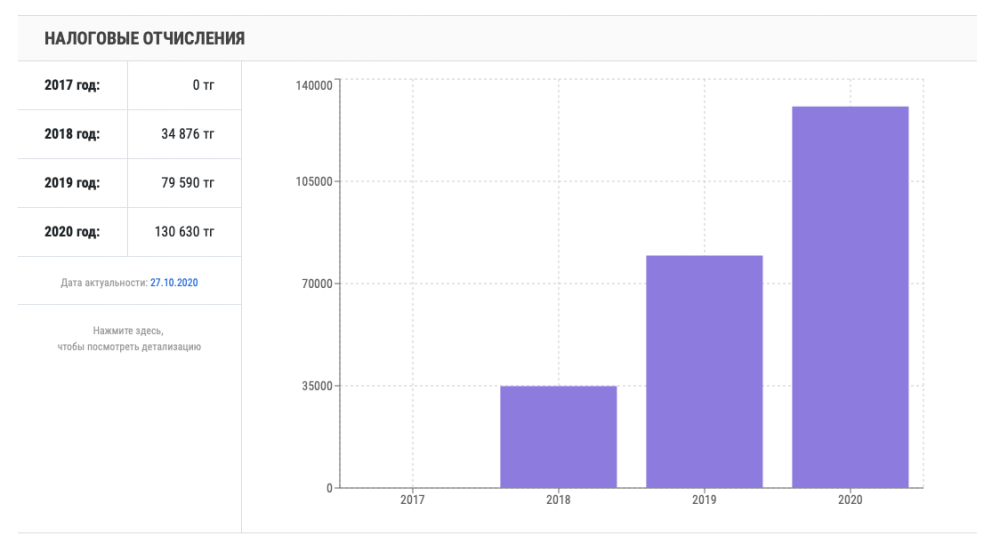The height and width of the screenshot is (536, 1000).
Task: Click the 2019 purple bar in chart
Action: pos(704,371)
